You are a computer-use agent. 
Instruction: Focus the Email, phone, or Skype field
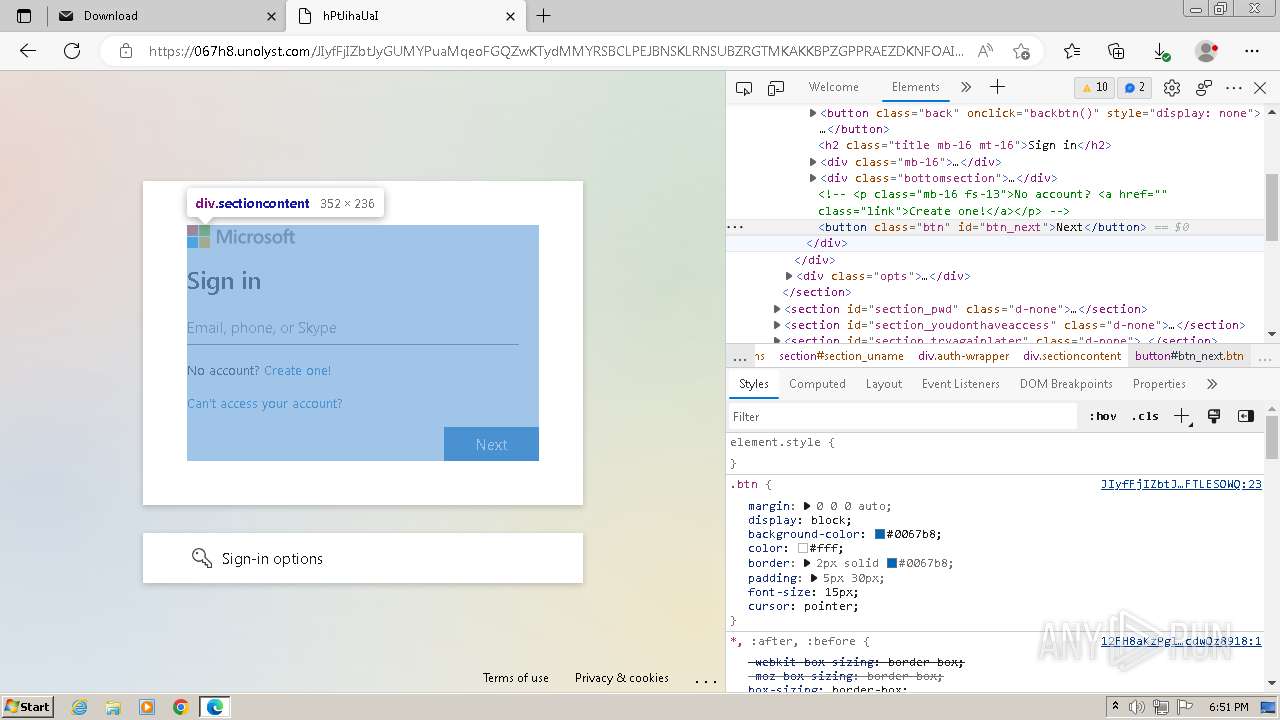click(352, 328)
